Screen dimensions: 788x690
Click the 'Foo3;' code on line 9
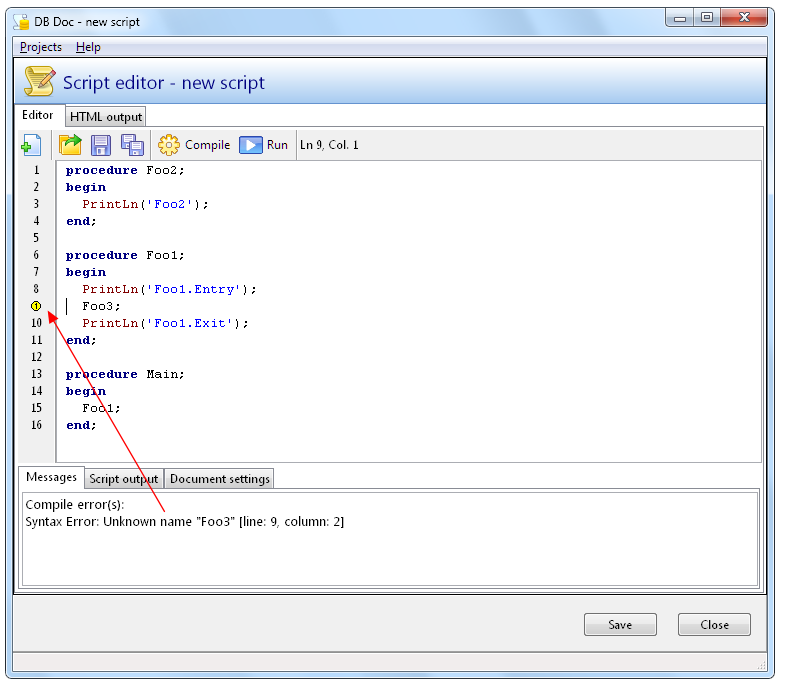101,306
